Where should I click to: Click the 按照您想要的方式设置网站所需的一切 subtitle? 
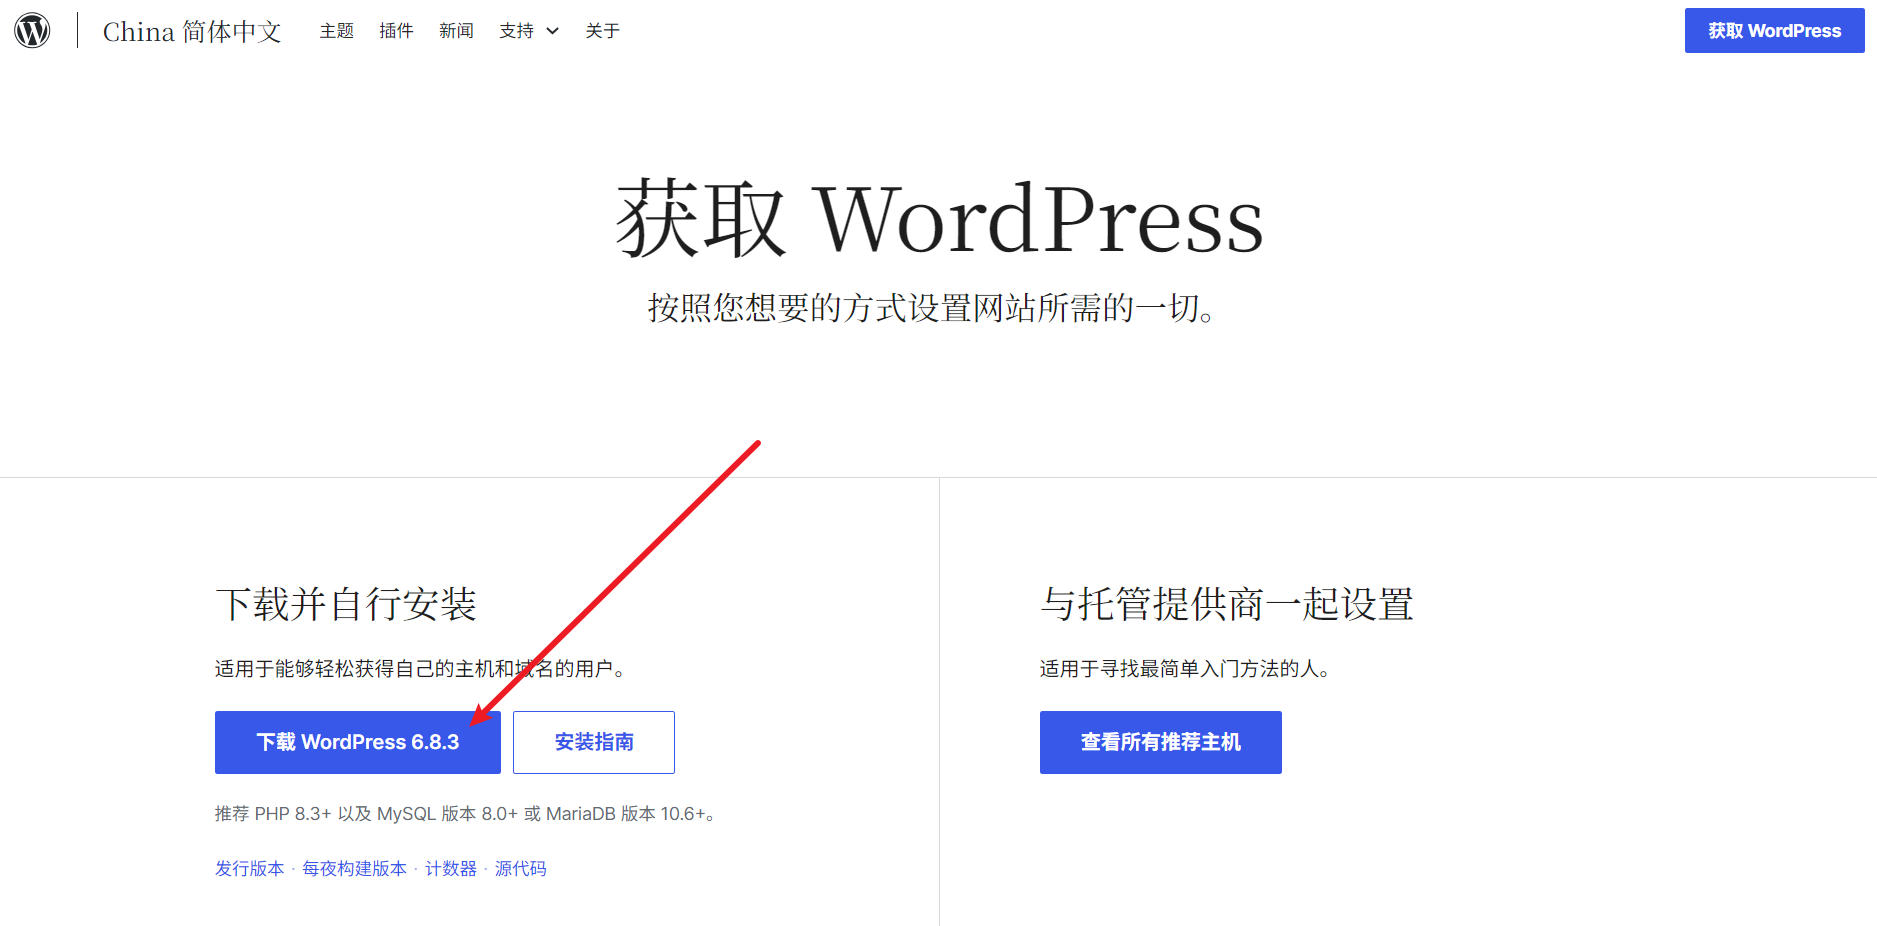[x=932, y=308]
